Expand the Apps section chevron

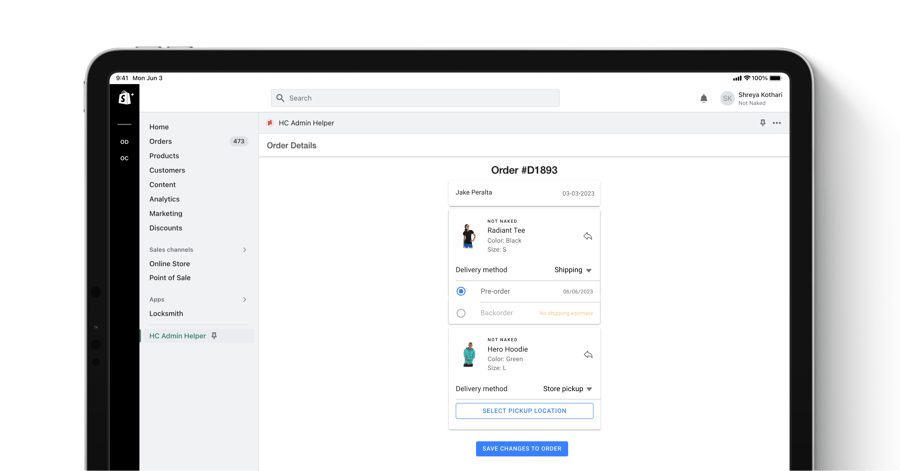[245, 299]
